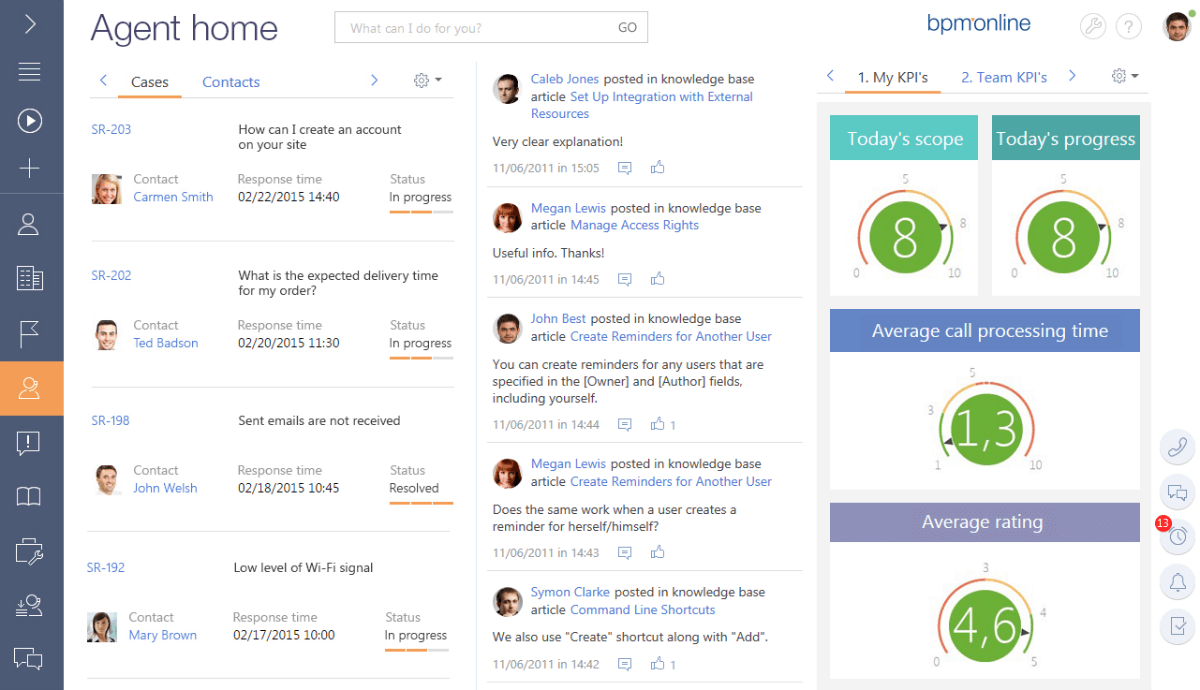Open John Best profile link
Viewport: 1200px width, 690px height.
click(558, 319)
